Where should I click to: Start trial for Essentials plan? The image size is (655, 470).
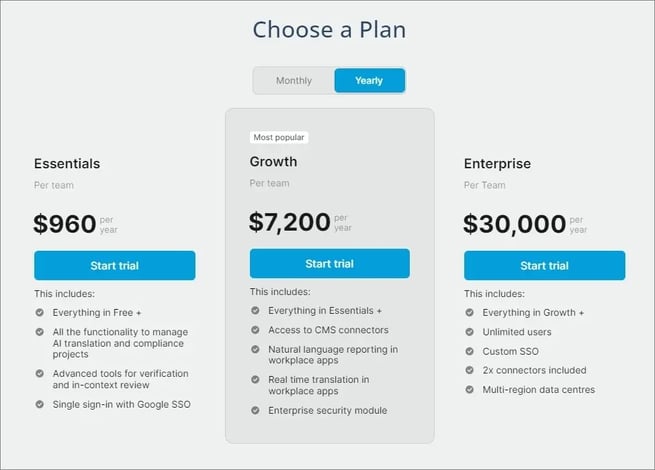tap(114, 265)
